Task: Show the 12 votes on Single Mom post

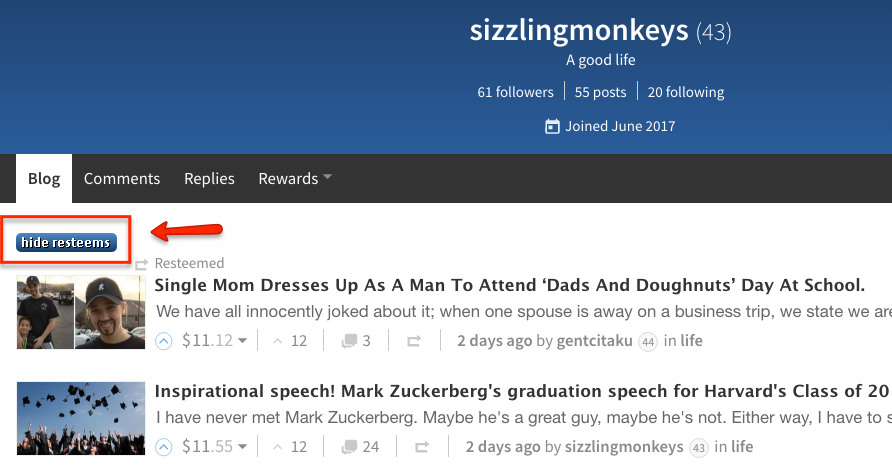Action: click(x=290, y=341)
